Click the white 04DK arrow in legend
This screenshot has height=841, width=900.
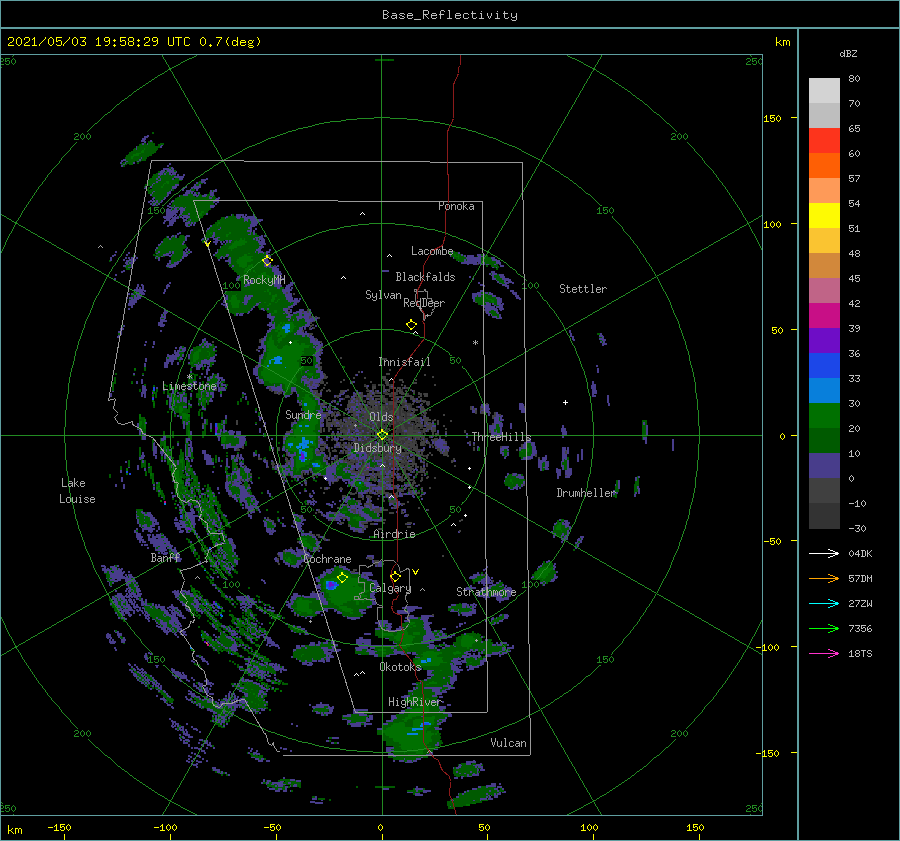[824, 553]
